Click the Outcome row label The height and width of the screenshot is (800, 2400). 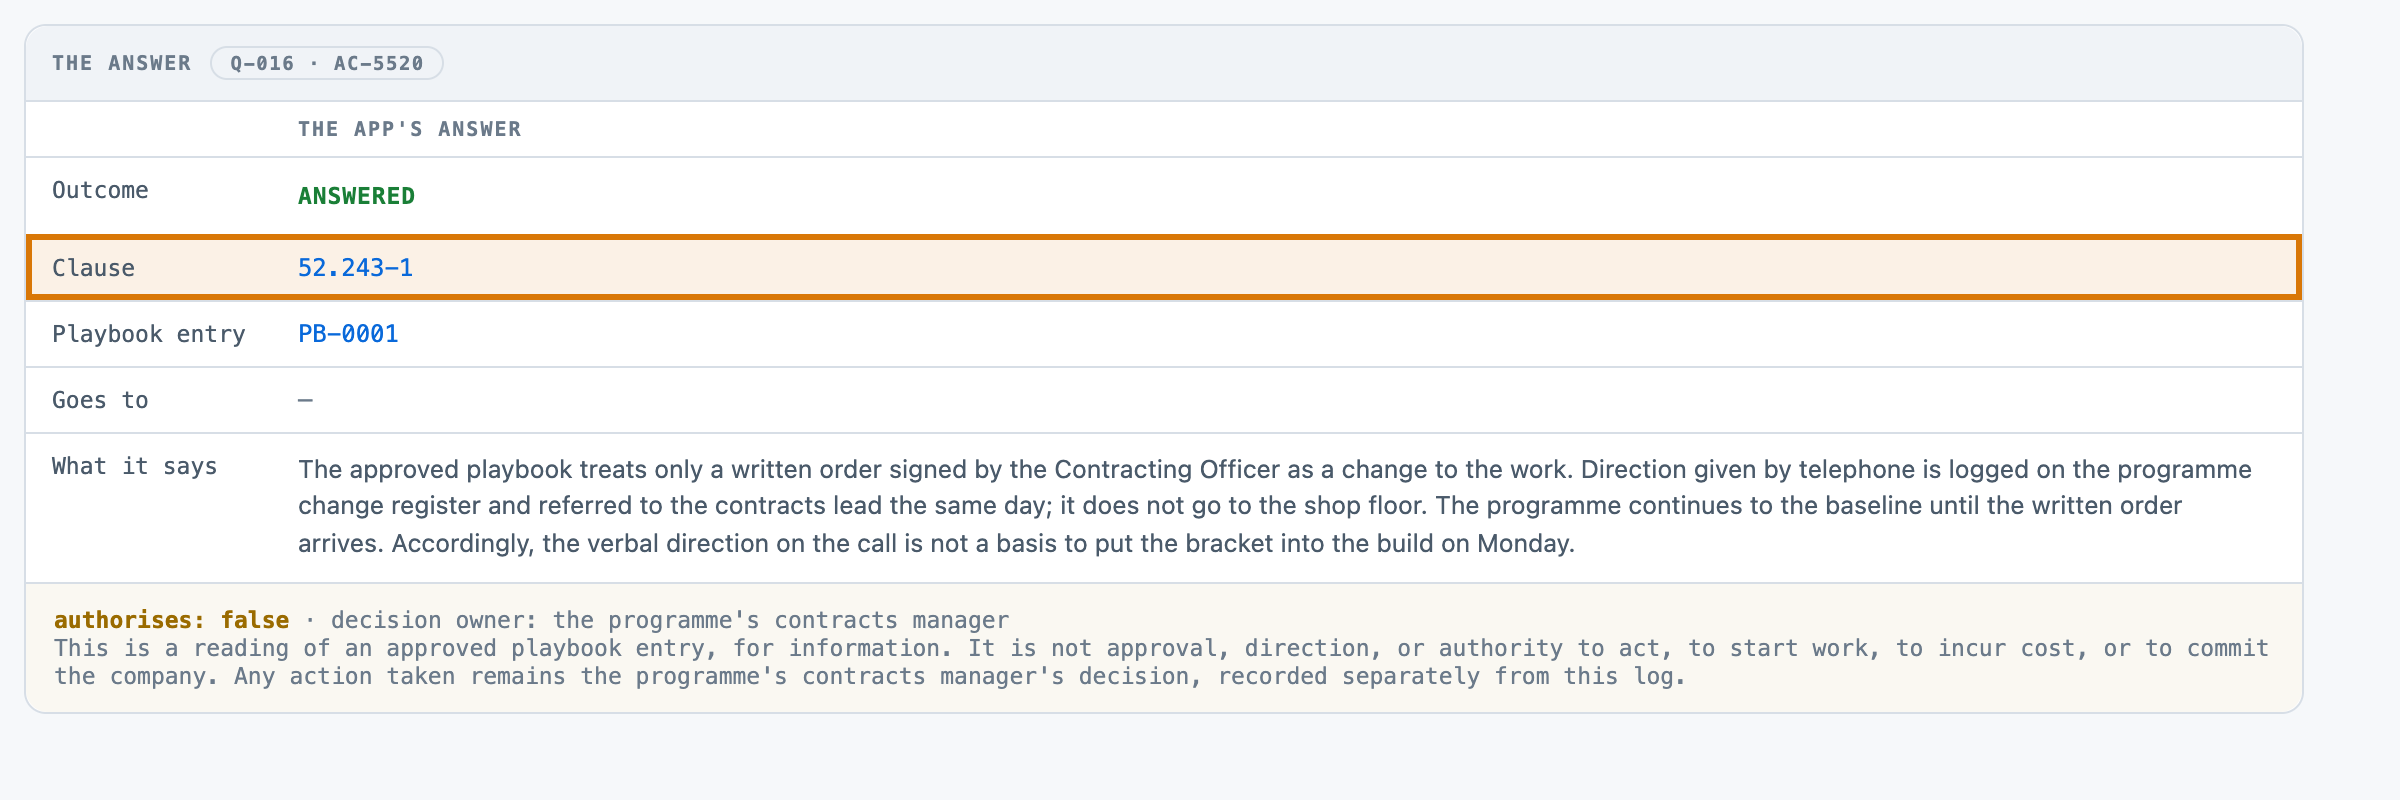100,190
